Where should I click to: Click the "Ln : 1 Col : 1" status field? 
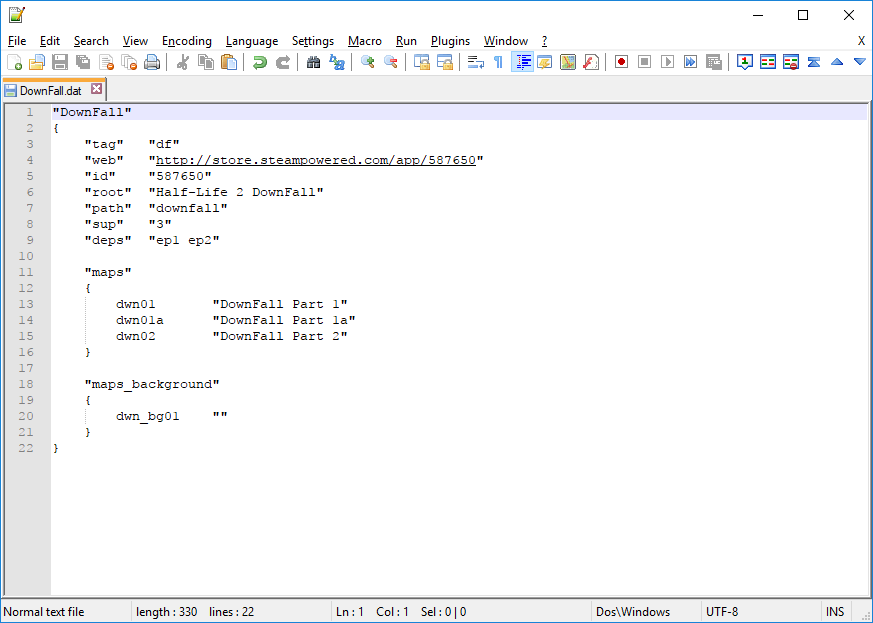click(x=372, y=612)
